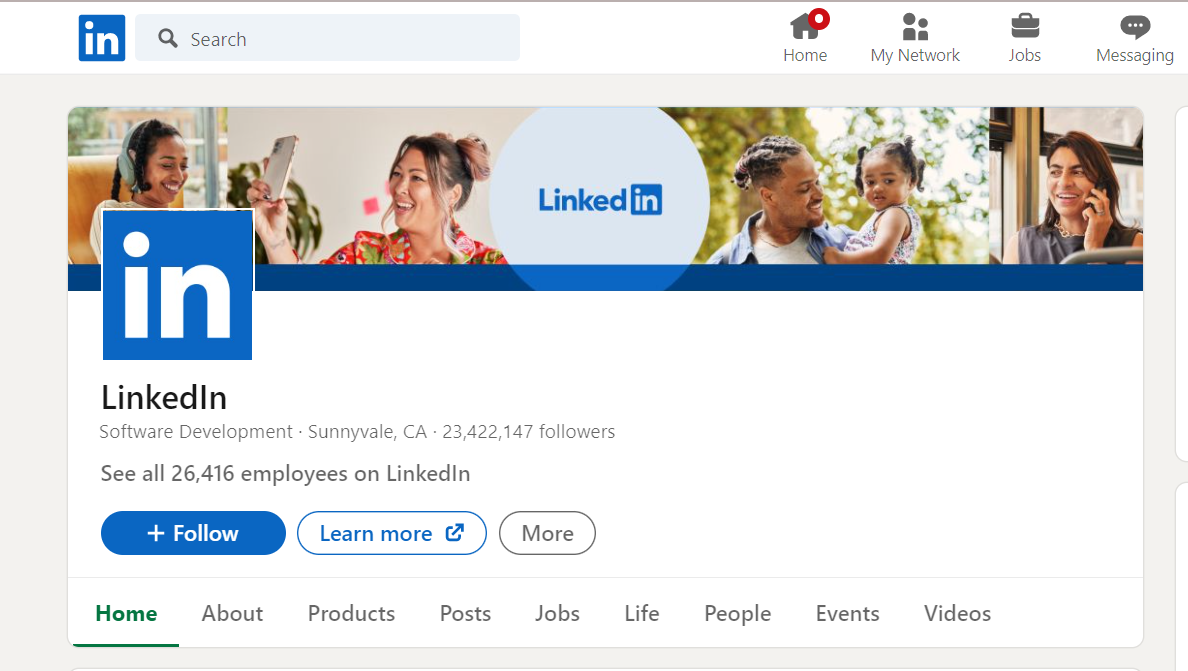The height and width of the screenshot is (671, 1188).
Task: Click the 23,422,147 followers text
Action: click(529, 432)
